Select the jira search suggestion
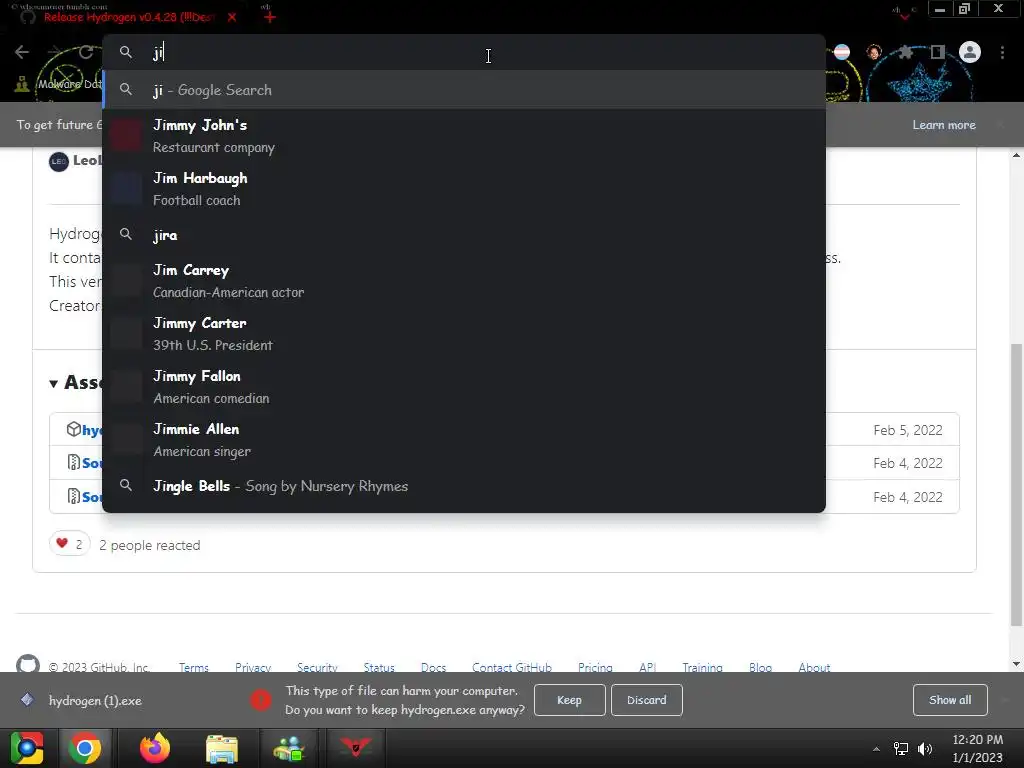The image size is (1024, 768). 464,235
